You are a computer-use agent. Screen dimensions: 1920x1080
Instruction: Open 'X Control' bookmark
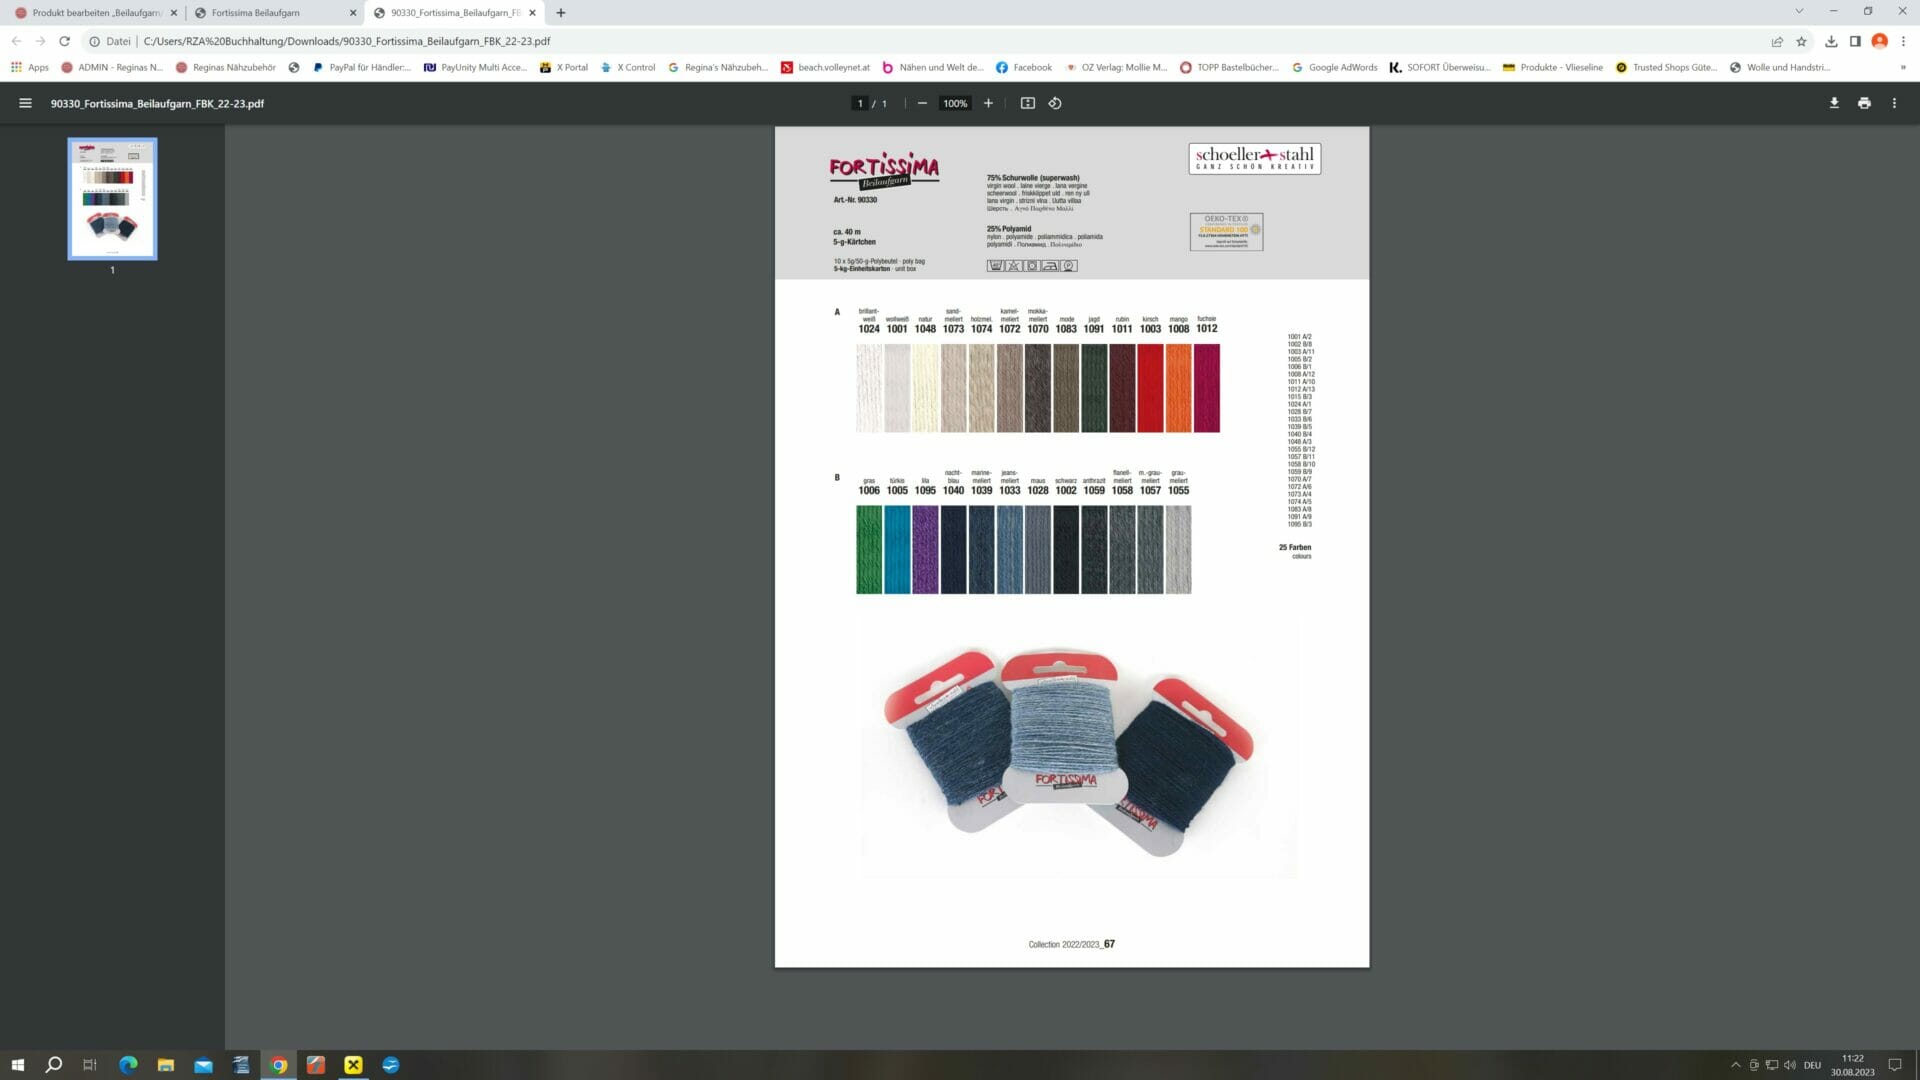pyautogui.click(x=628, y=67)
